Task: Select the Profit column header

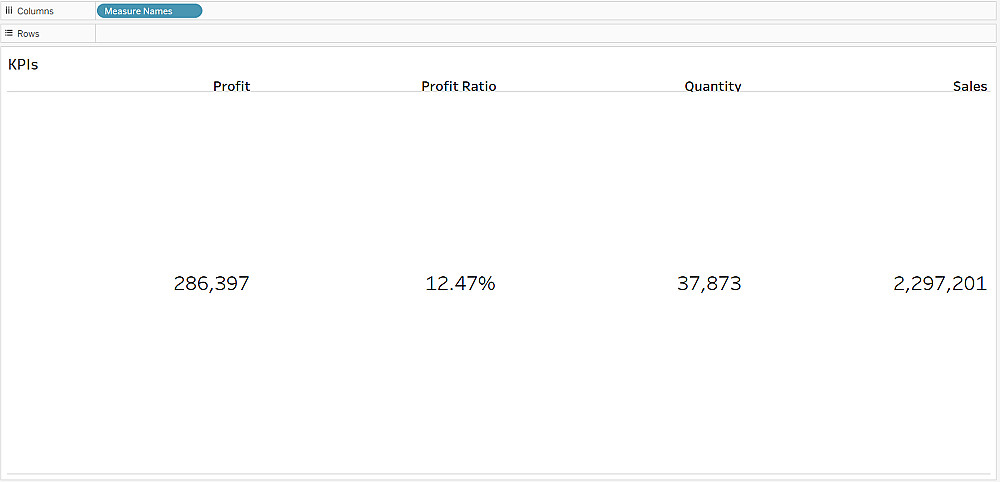Action: coord(232,86)
